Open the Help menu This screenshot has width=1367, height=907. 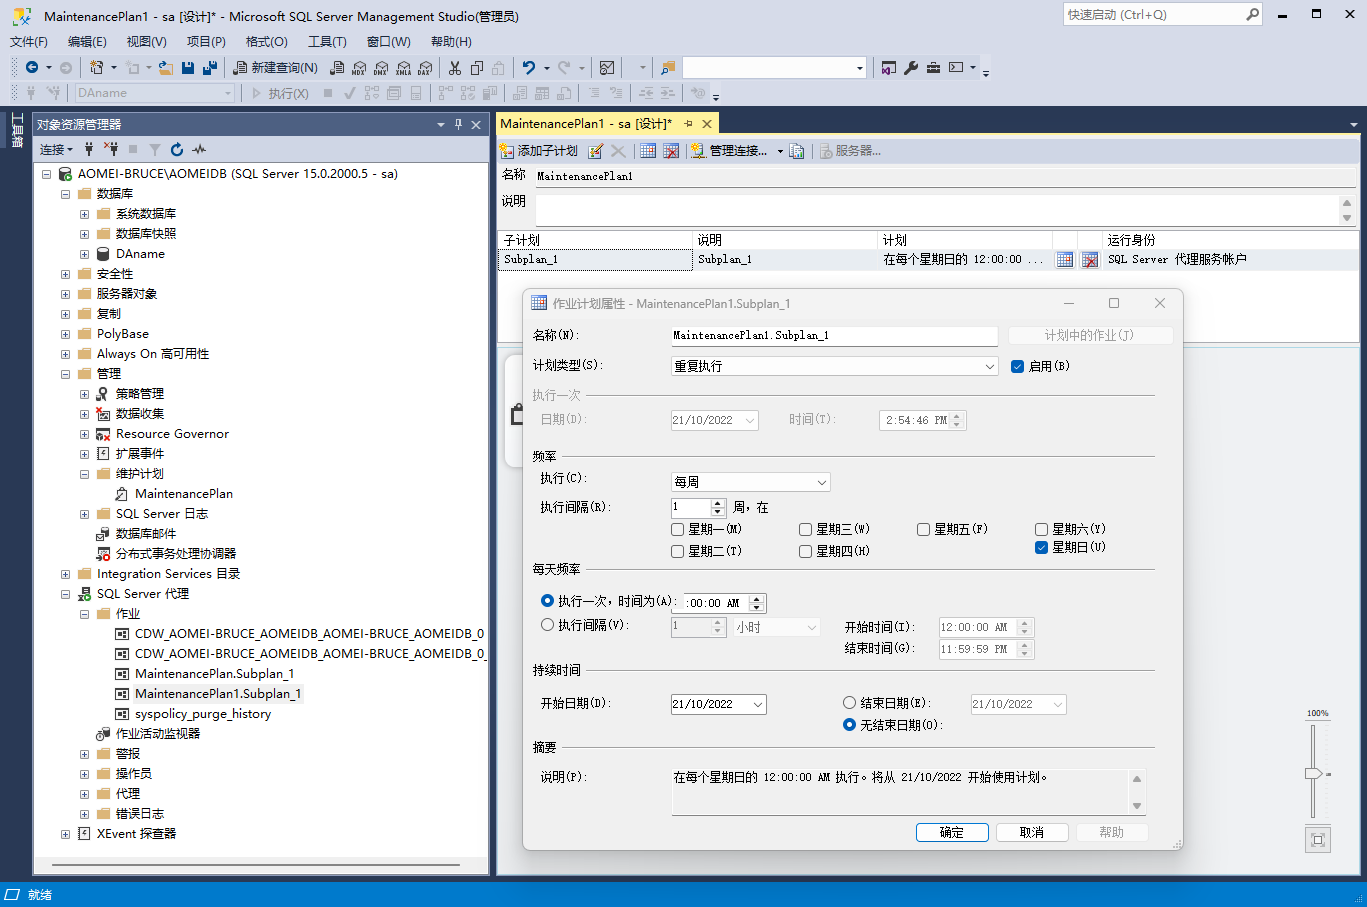pos(451,41)
